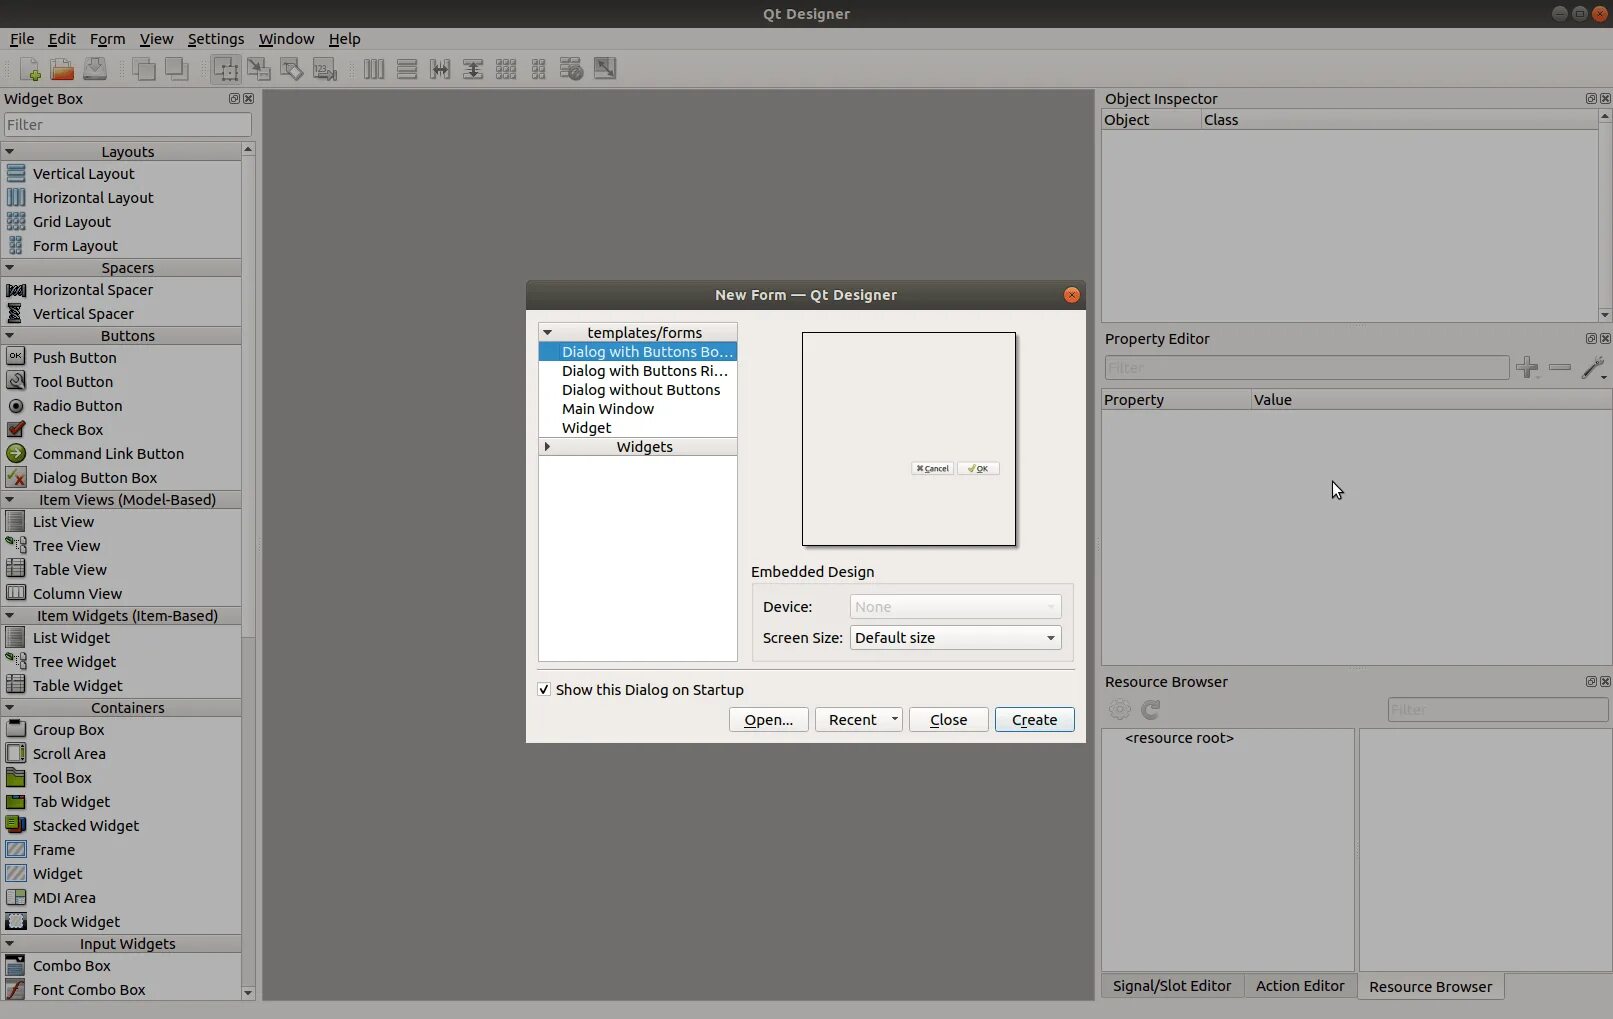Click the Save Form toolbar icon

pos(95,69)
